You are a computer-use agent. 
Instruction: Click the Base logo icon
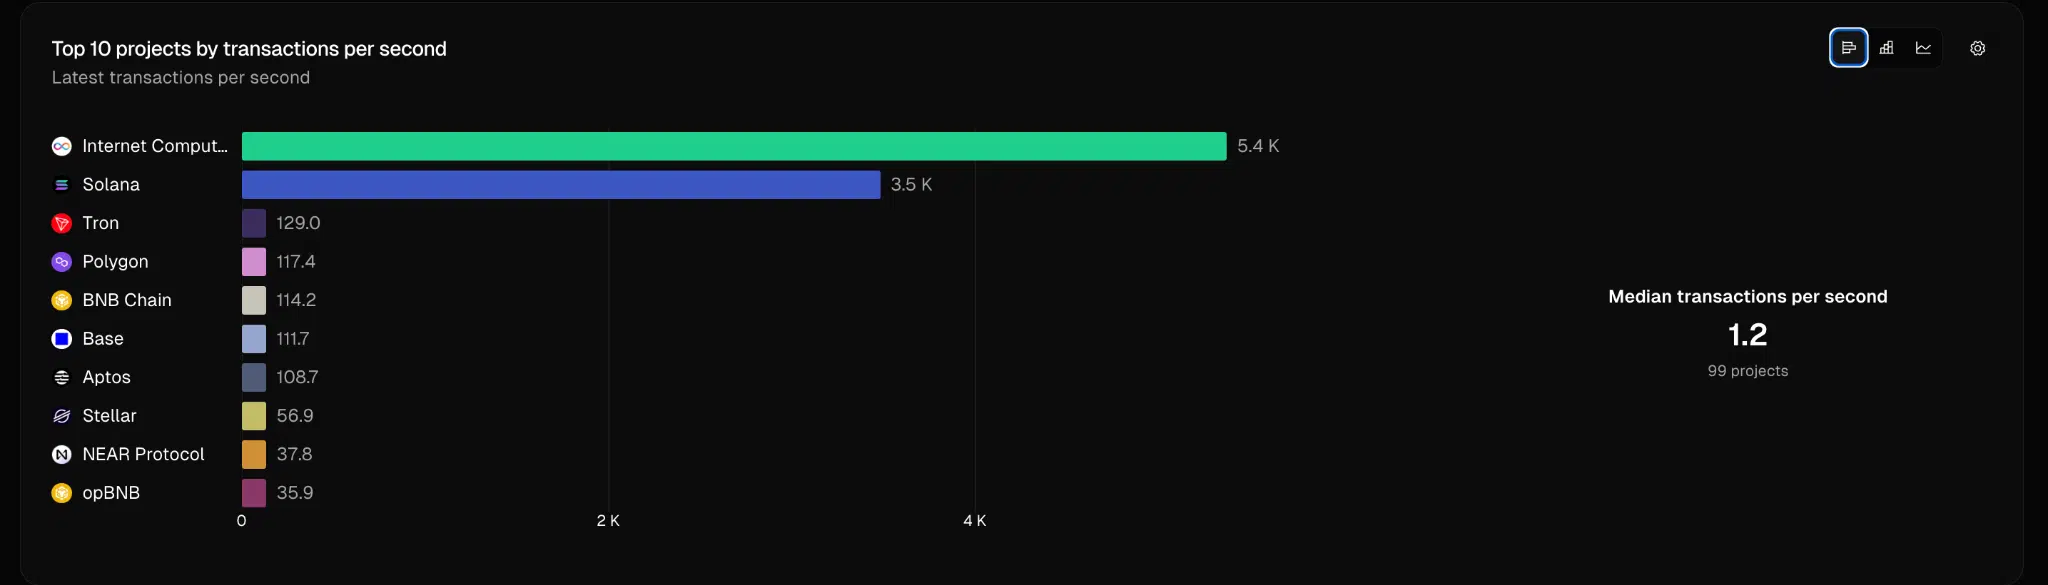[62, 339]
